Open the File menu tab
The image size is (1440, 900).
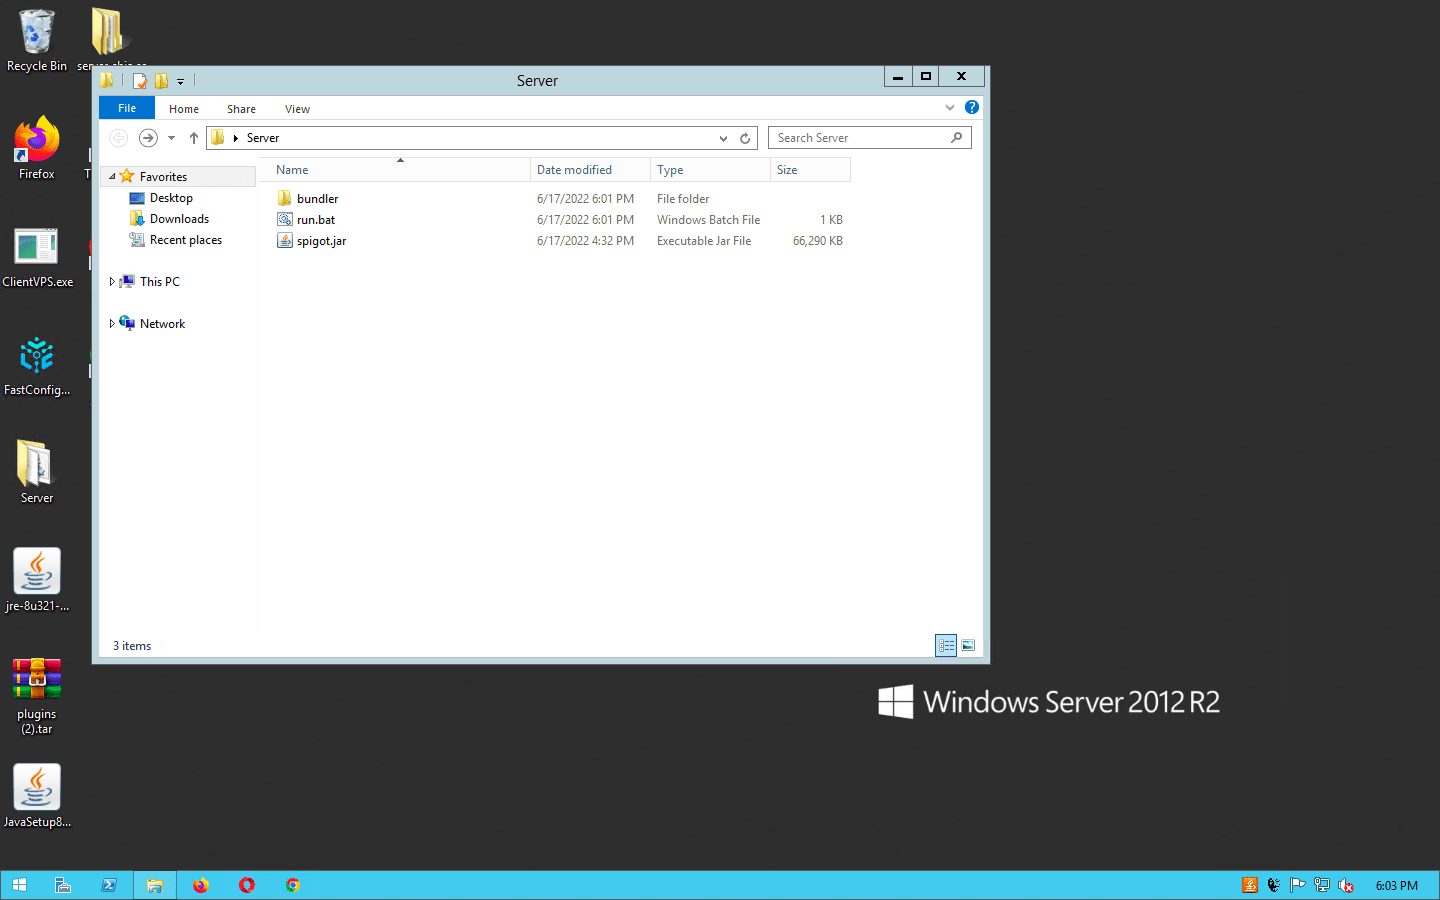[x=127, y=108]
